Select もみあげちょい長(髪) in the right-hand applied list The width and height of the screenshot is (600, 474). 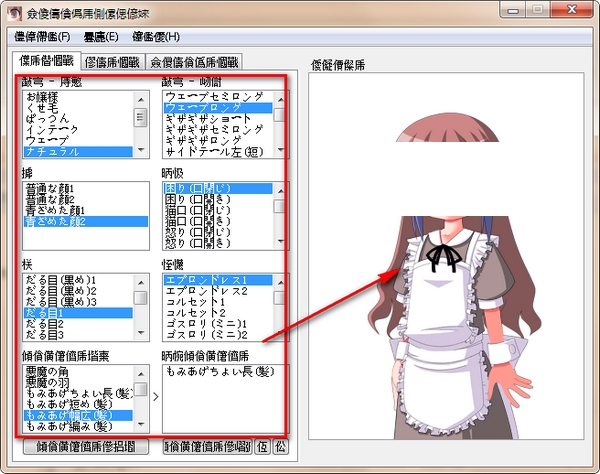(224, 371)
